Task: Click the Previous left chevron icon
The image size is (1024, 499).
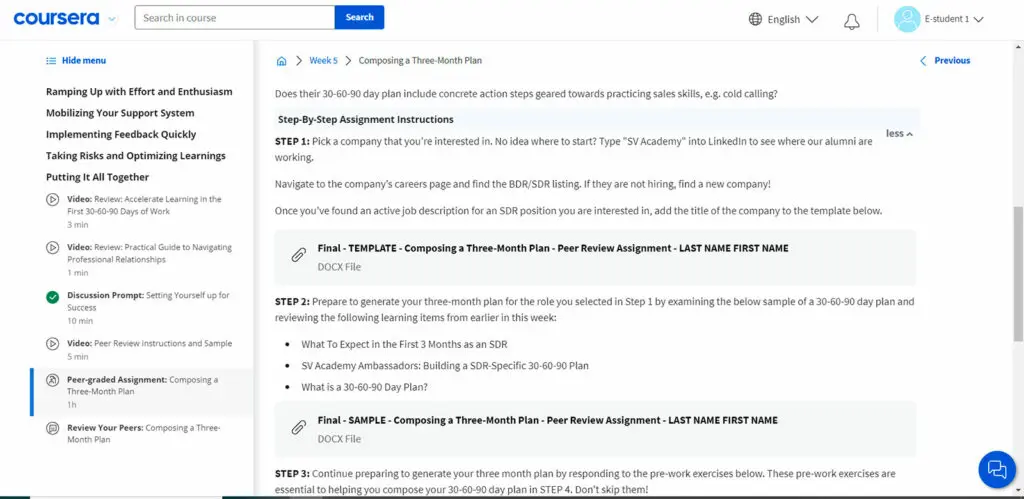Action: click(923, 61)
